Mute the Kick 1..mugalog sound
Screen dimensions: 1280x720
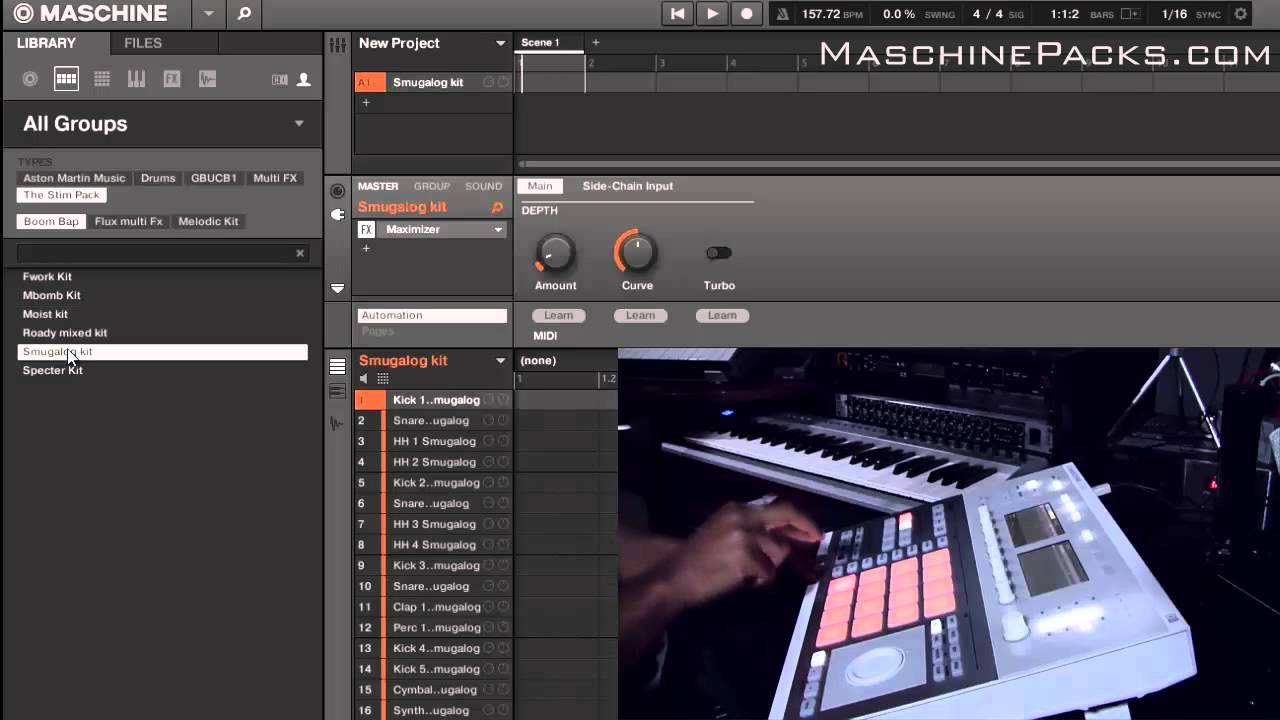489,400
